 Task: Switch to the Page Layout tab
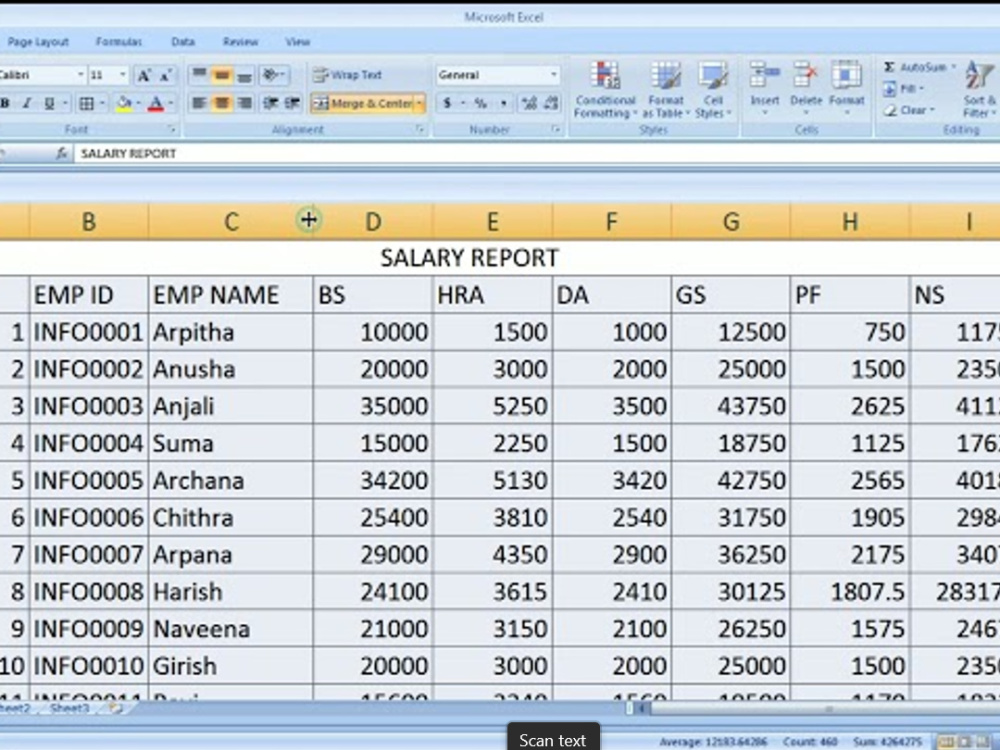point(38,42)
